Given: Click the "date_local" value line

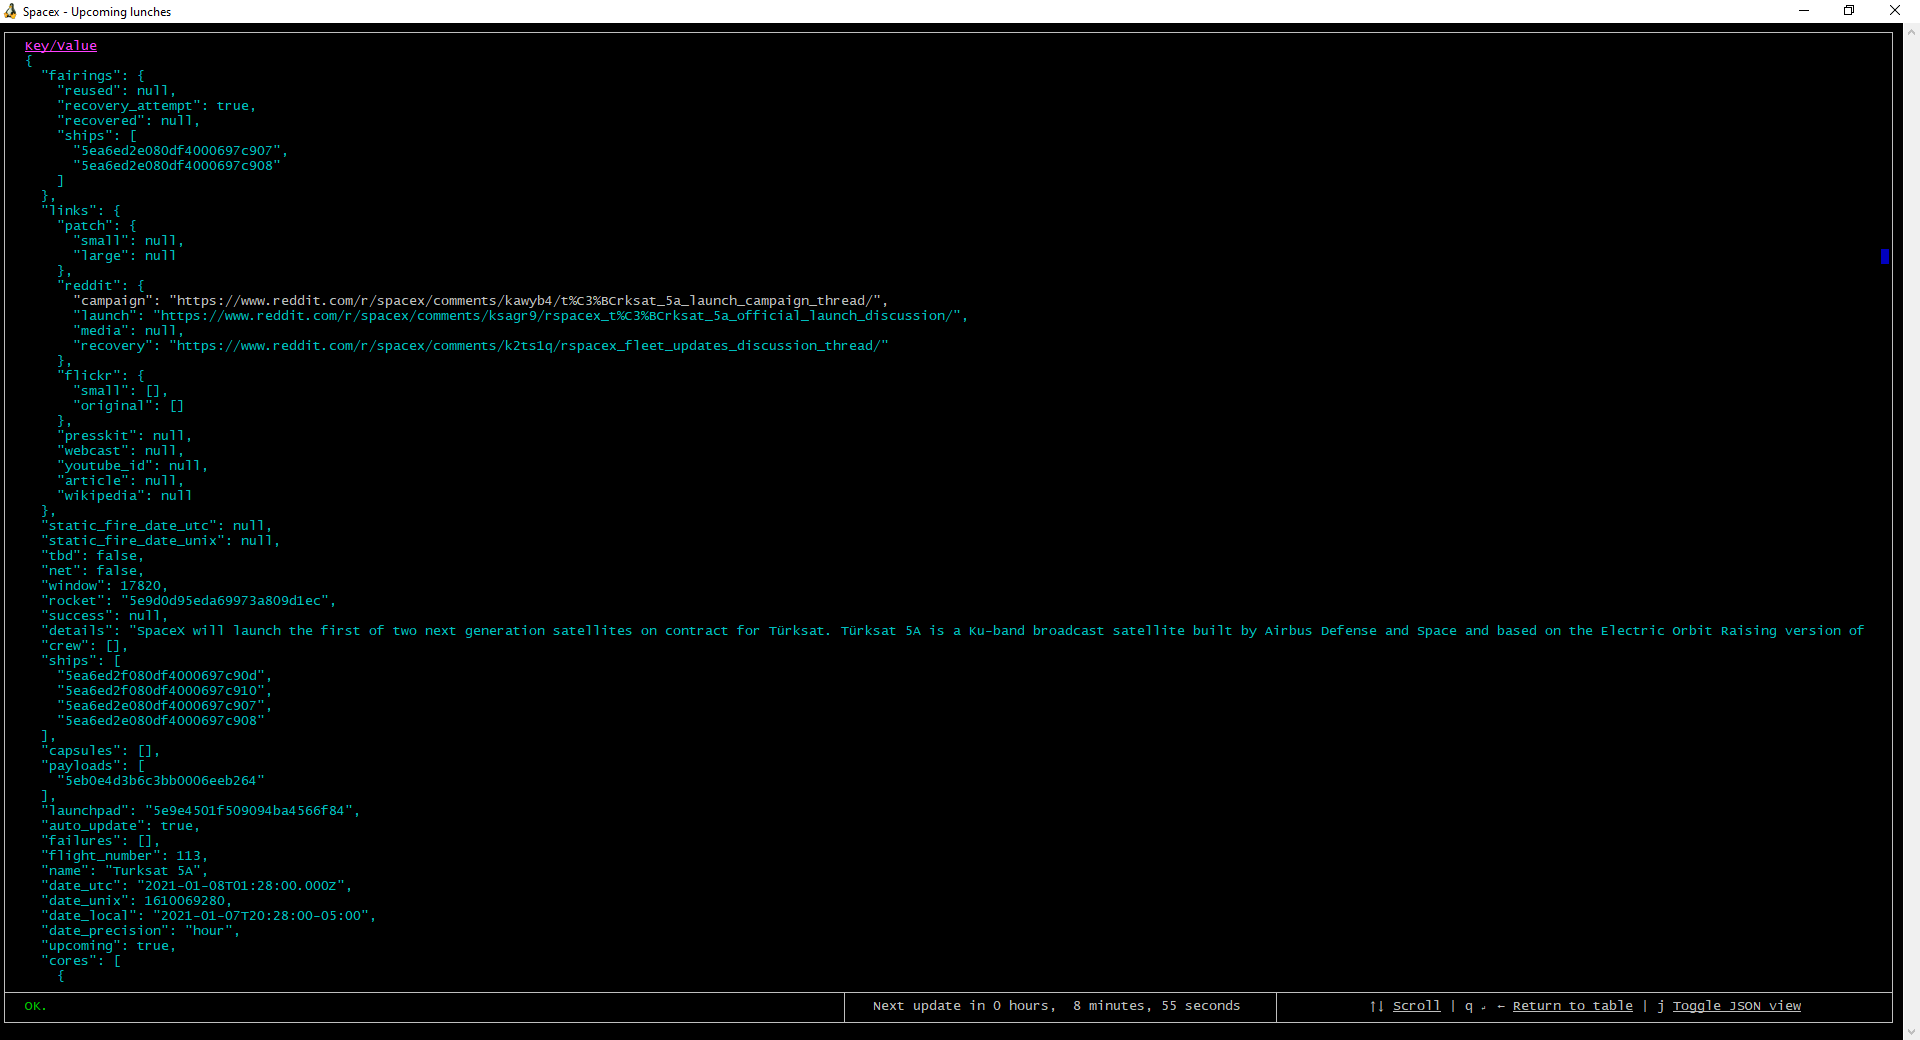Looking at the screenshot, I should [x=208, y=916].
